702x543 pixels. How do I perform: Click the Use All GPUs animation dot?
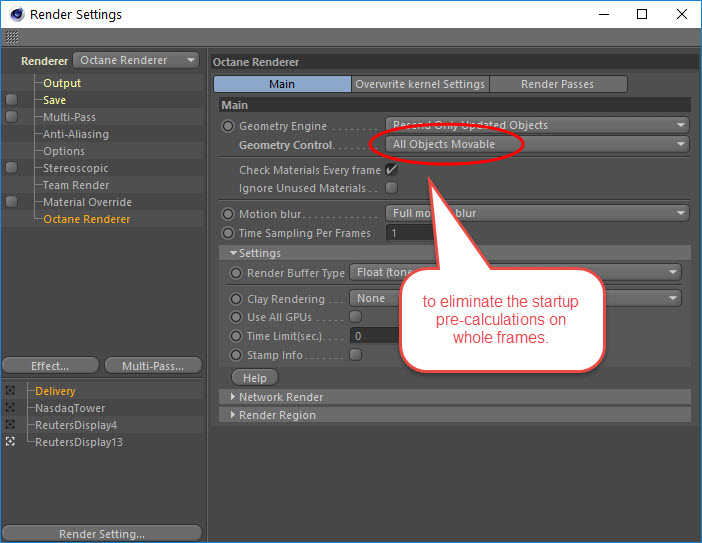236,317
